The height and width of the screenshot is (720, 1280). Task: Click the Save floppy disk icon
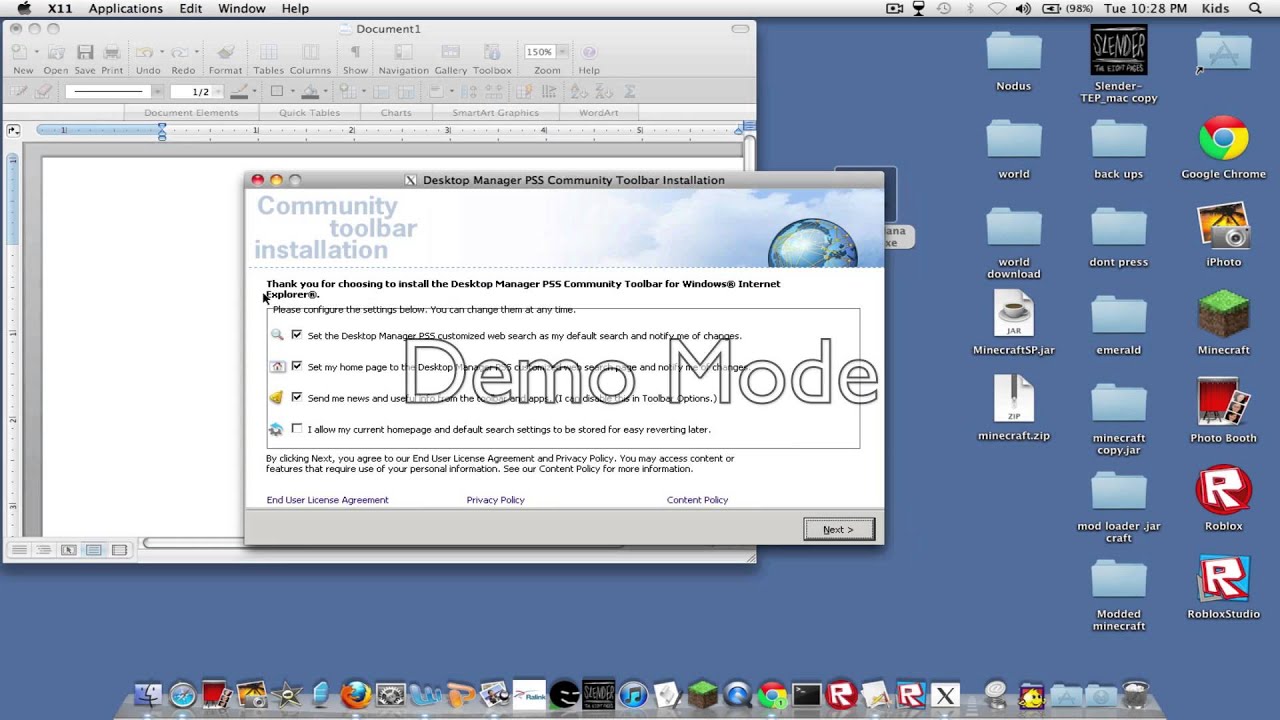click(85, 52)
